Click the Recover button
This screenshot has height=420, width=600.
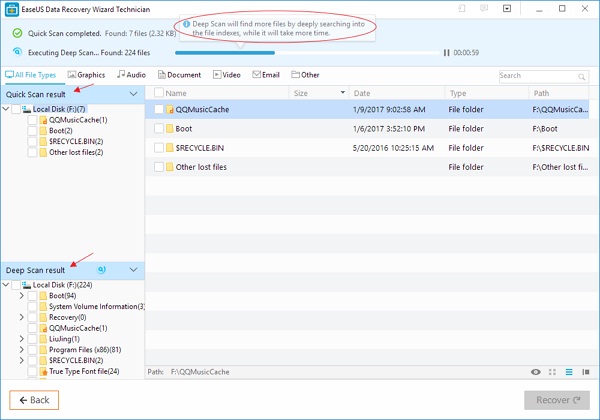coord(557,400)
